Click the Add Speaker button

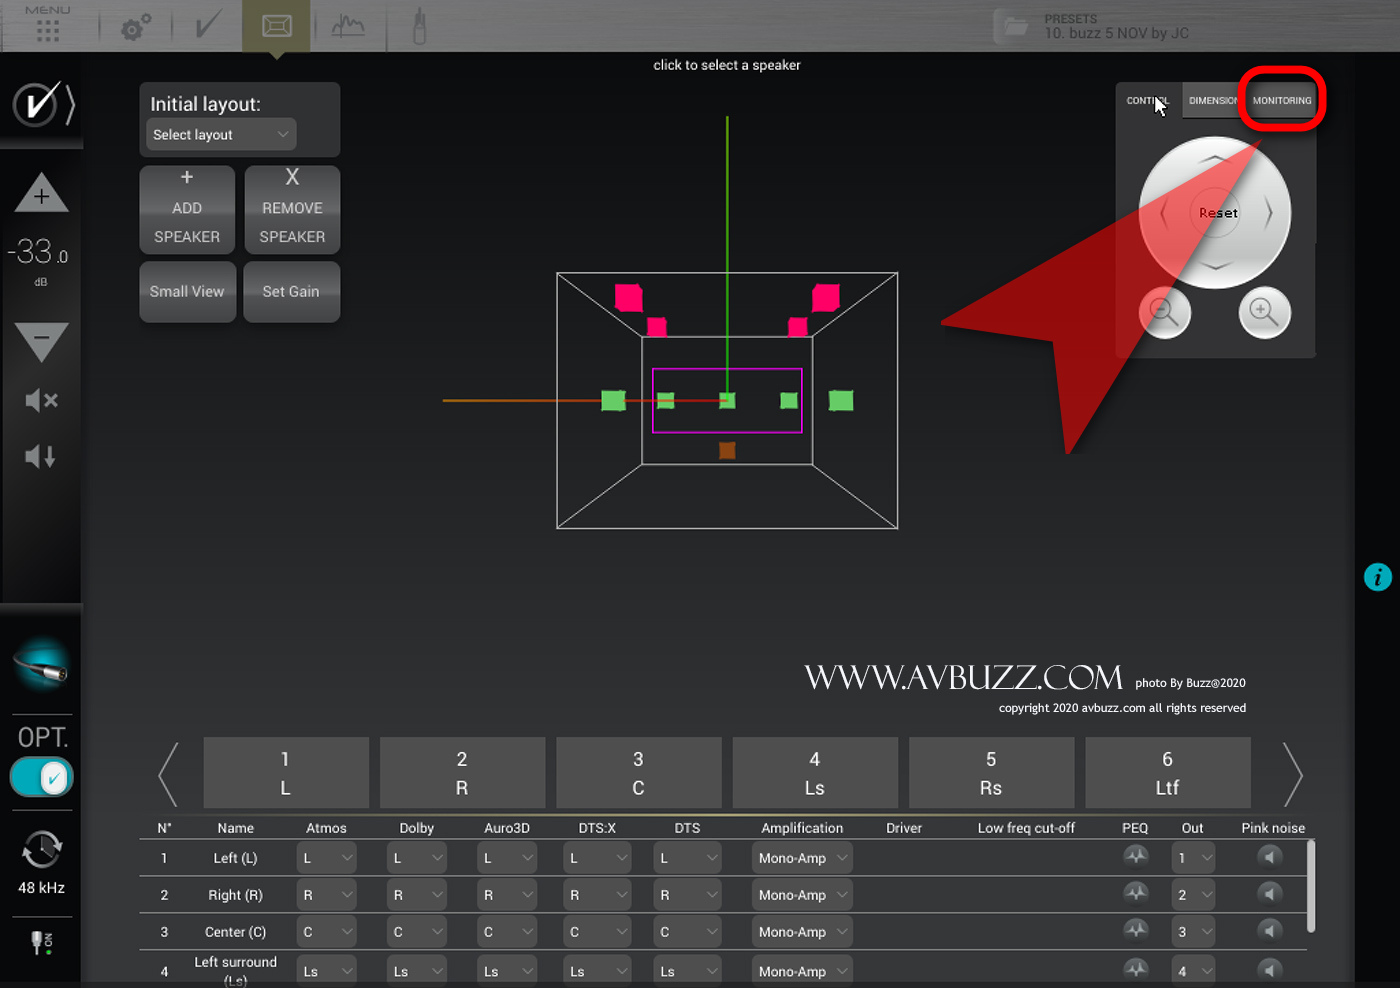(x=187, y=209)
